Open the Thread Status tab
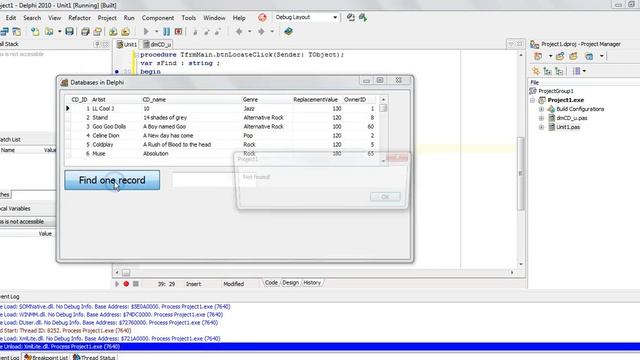 coord(94,357)
